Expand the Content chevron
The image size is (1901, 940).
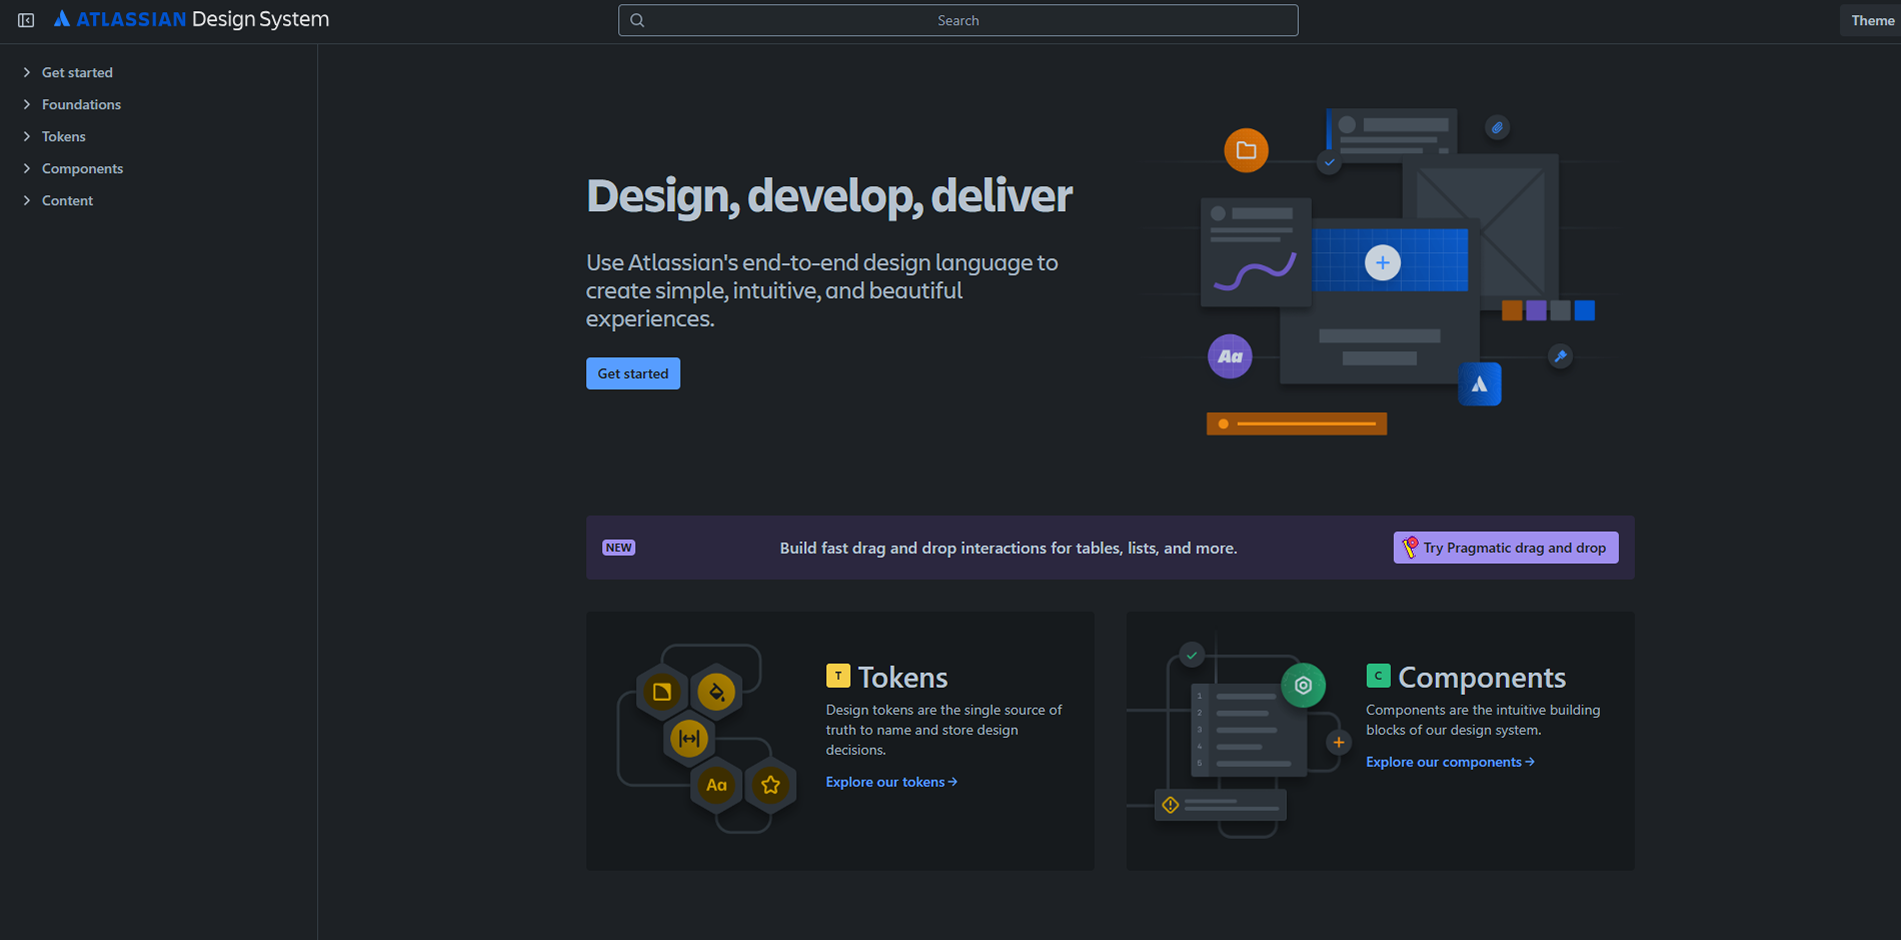pyautogui.click(x=27, y=200)
